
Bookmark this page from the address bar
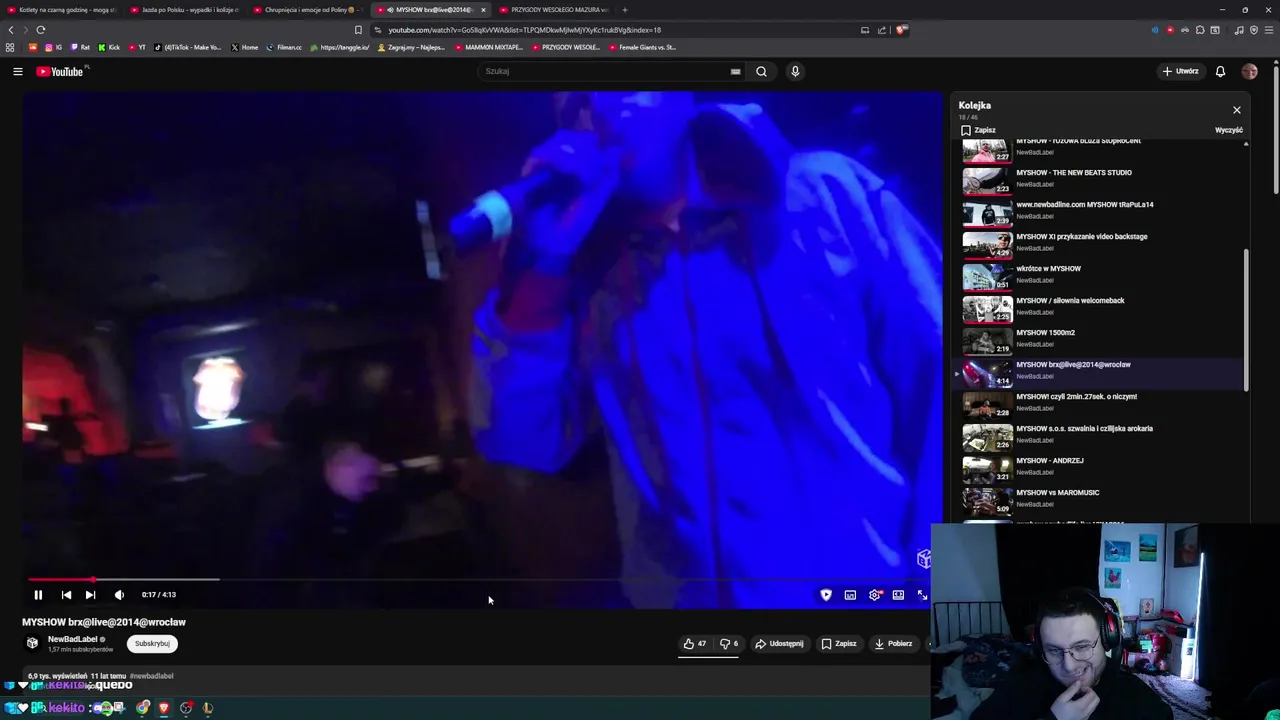coord(358,30)
